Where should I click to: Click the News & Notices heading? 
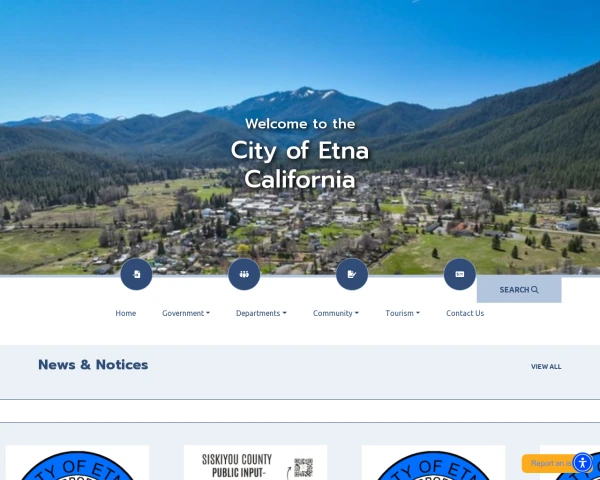pos(93,365)
